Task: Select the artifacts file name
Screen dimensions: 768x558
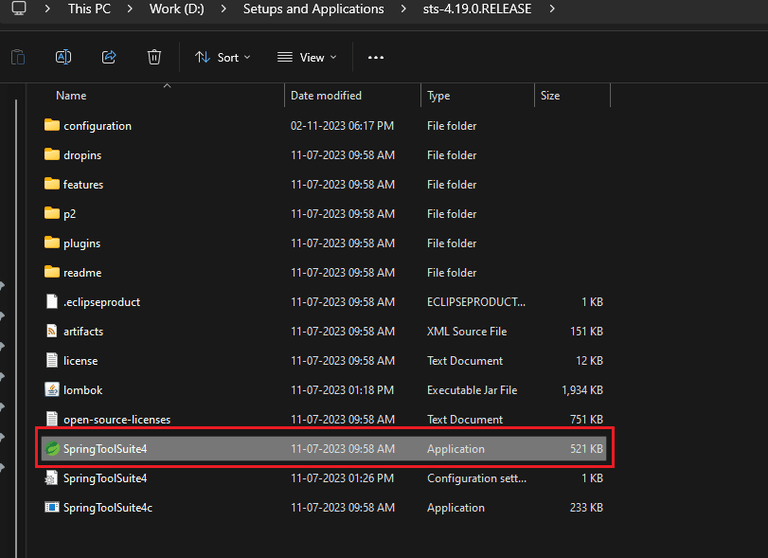Action: tap(83, 332)
